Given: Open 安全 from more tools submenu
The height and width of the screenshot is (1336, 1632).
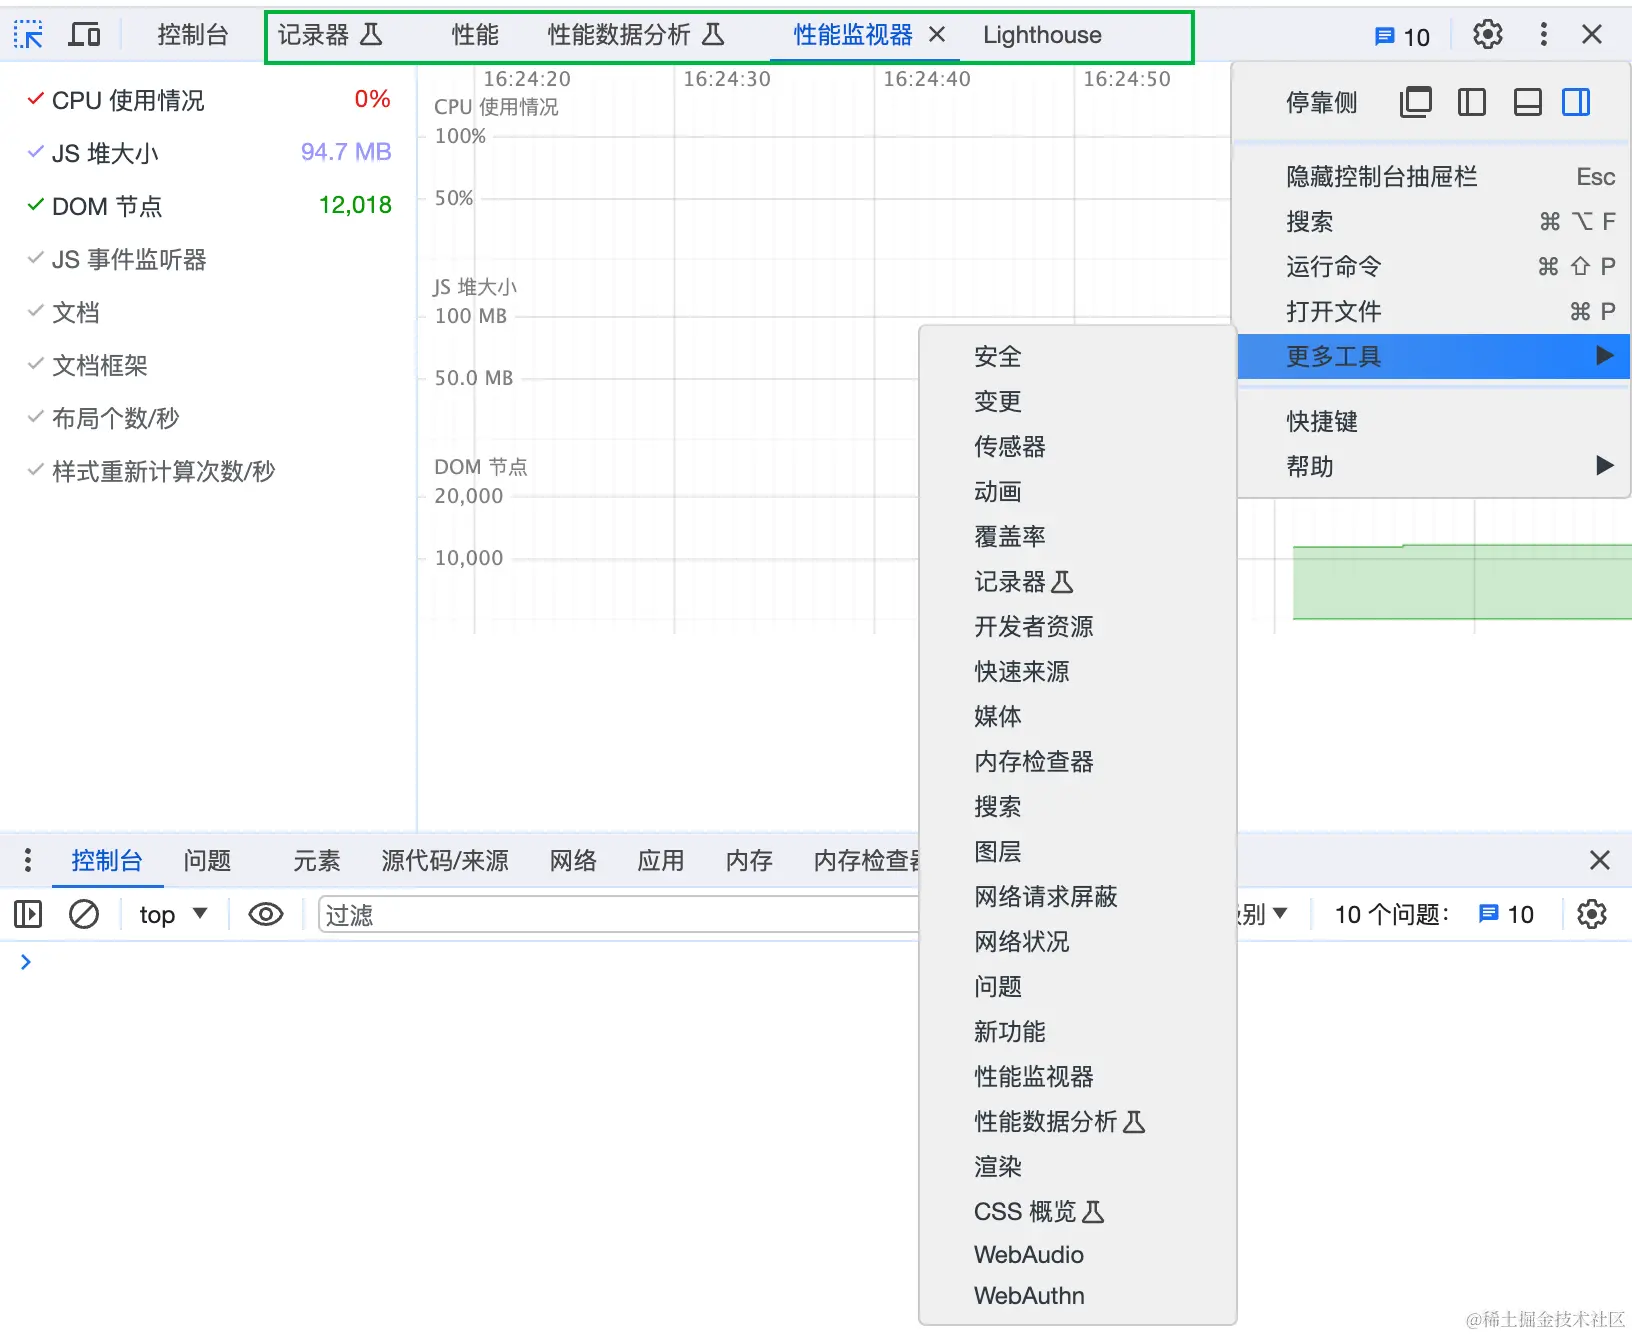Looking at the screenshot, I should click(1078, 356).
